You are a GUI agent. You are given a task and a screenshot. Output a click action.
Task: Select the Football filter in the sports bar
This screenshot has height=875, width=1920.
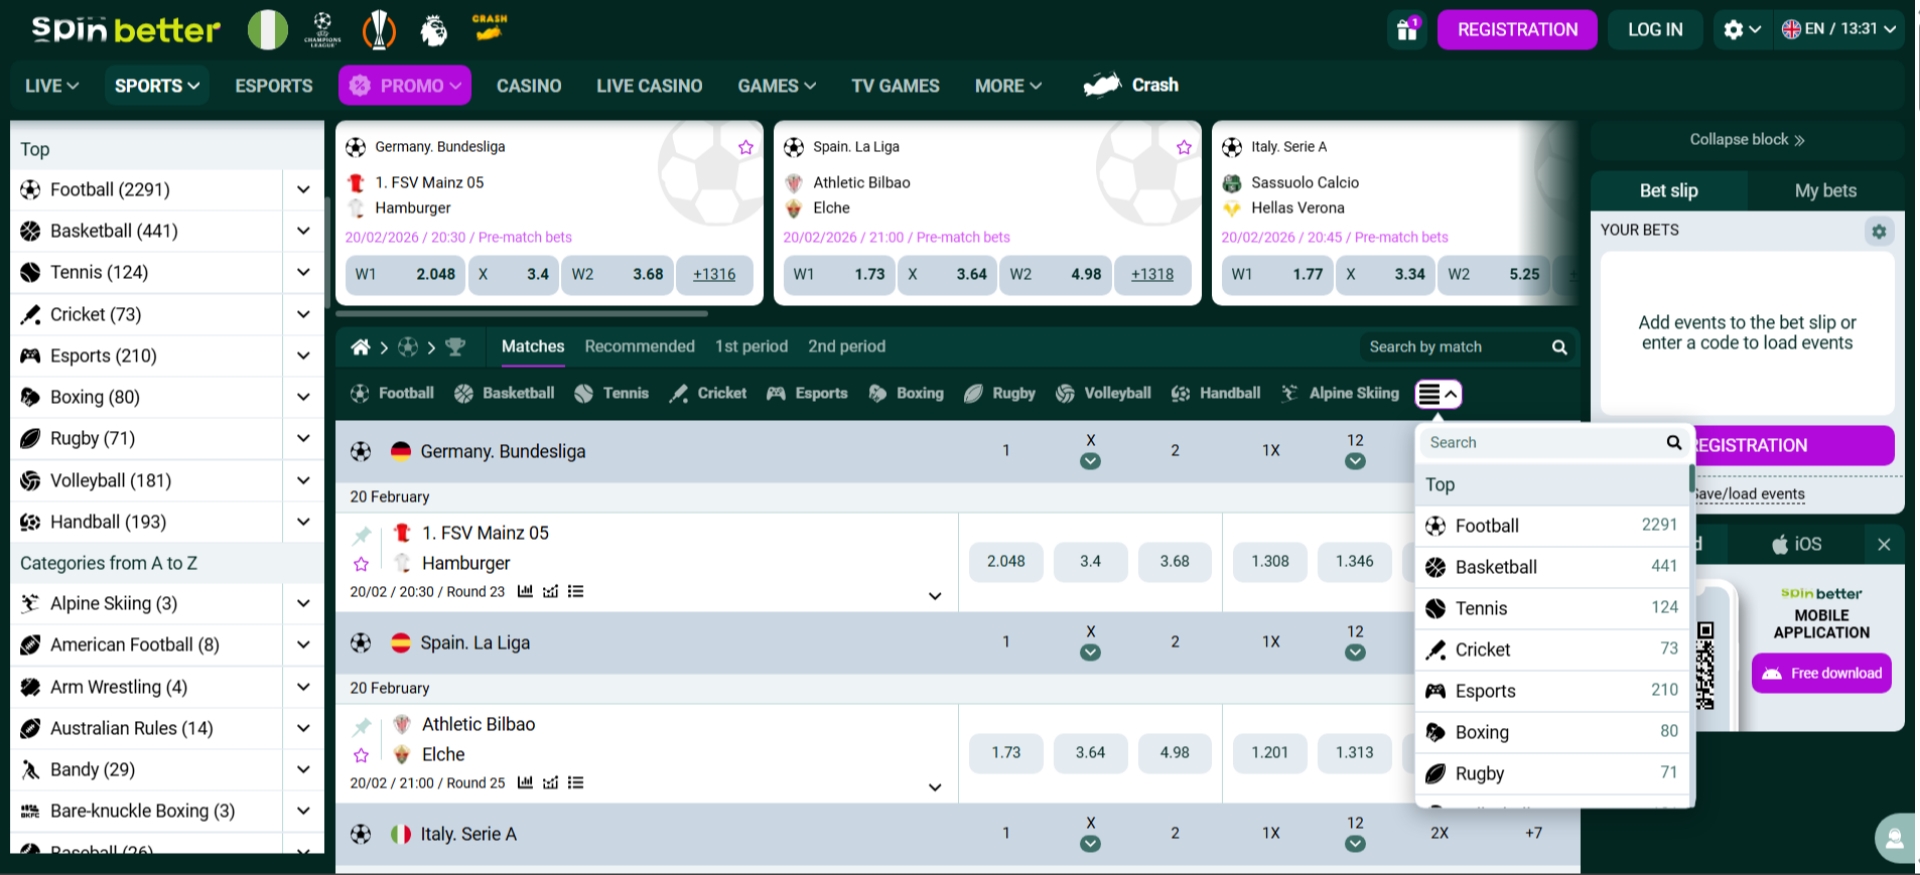click(x=392, y=393)
